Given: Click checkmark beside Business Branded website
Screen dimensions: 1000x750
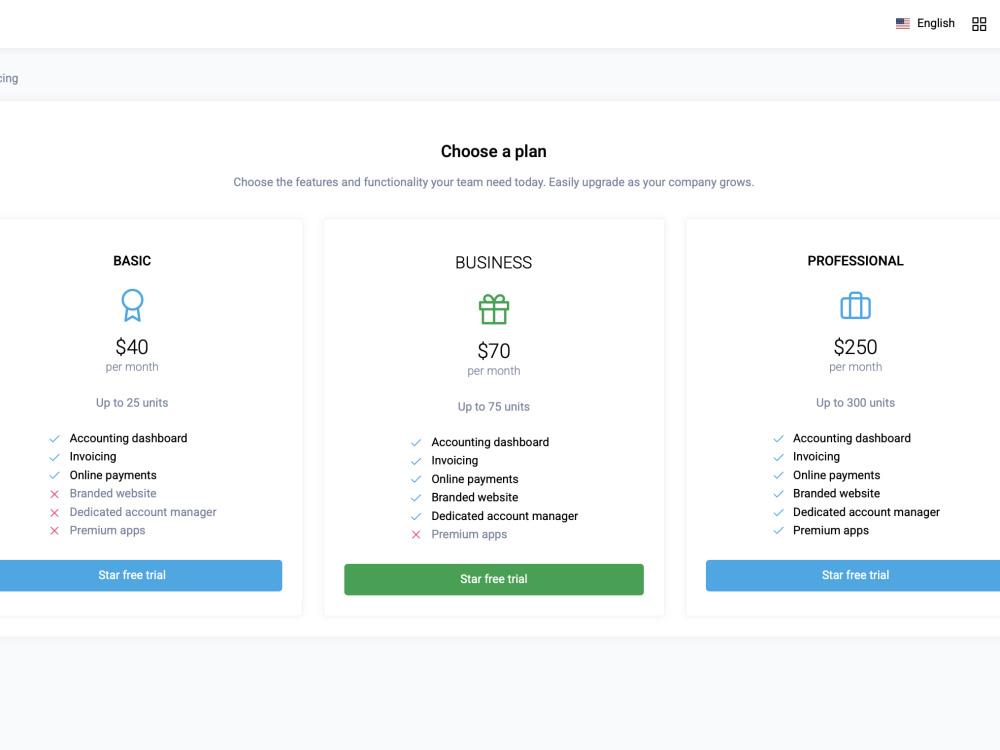Looking at the screenshot, I should click(416, 498).
